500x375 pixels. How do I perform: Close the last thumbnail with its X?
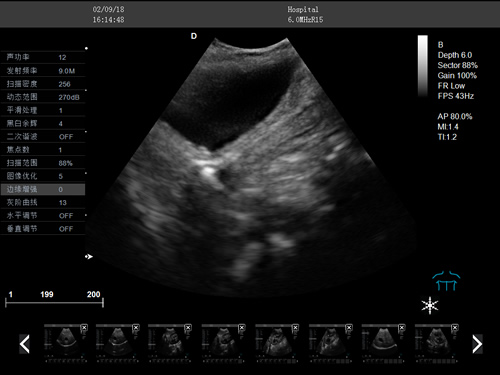point(455,328)
